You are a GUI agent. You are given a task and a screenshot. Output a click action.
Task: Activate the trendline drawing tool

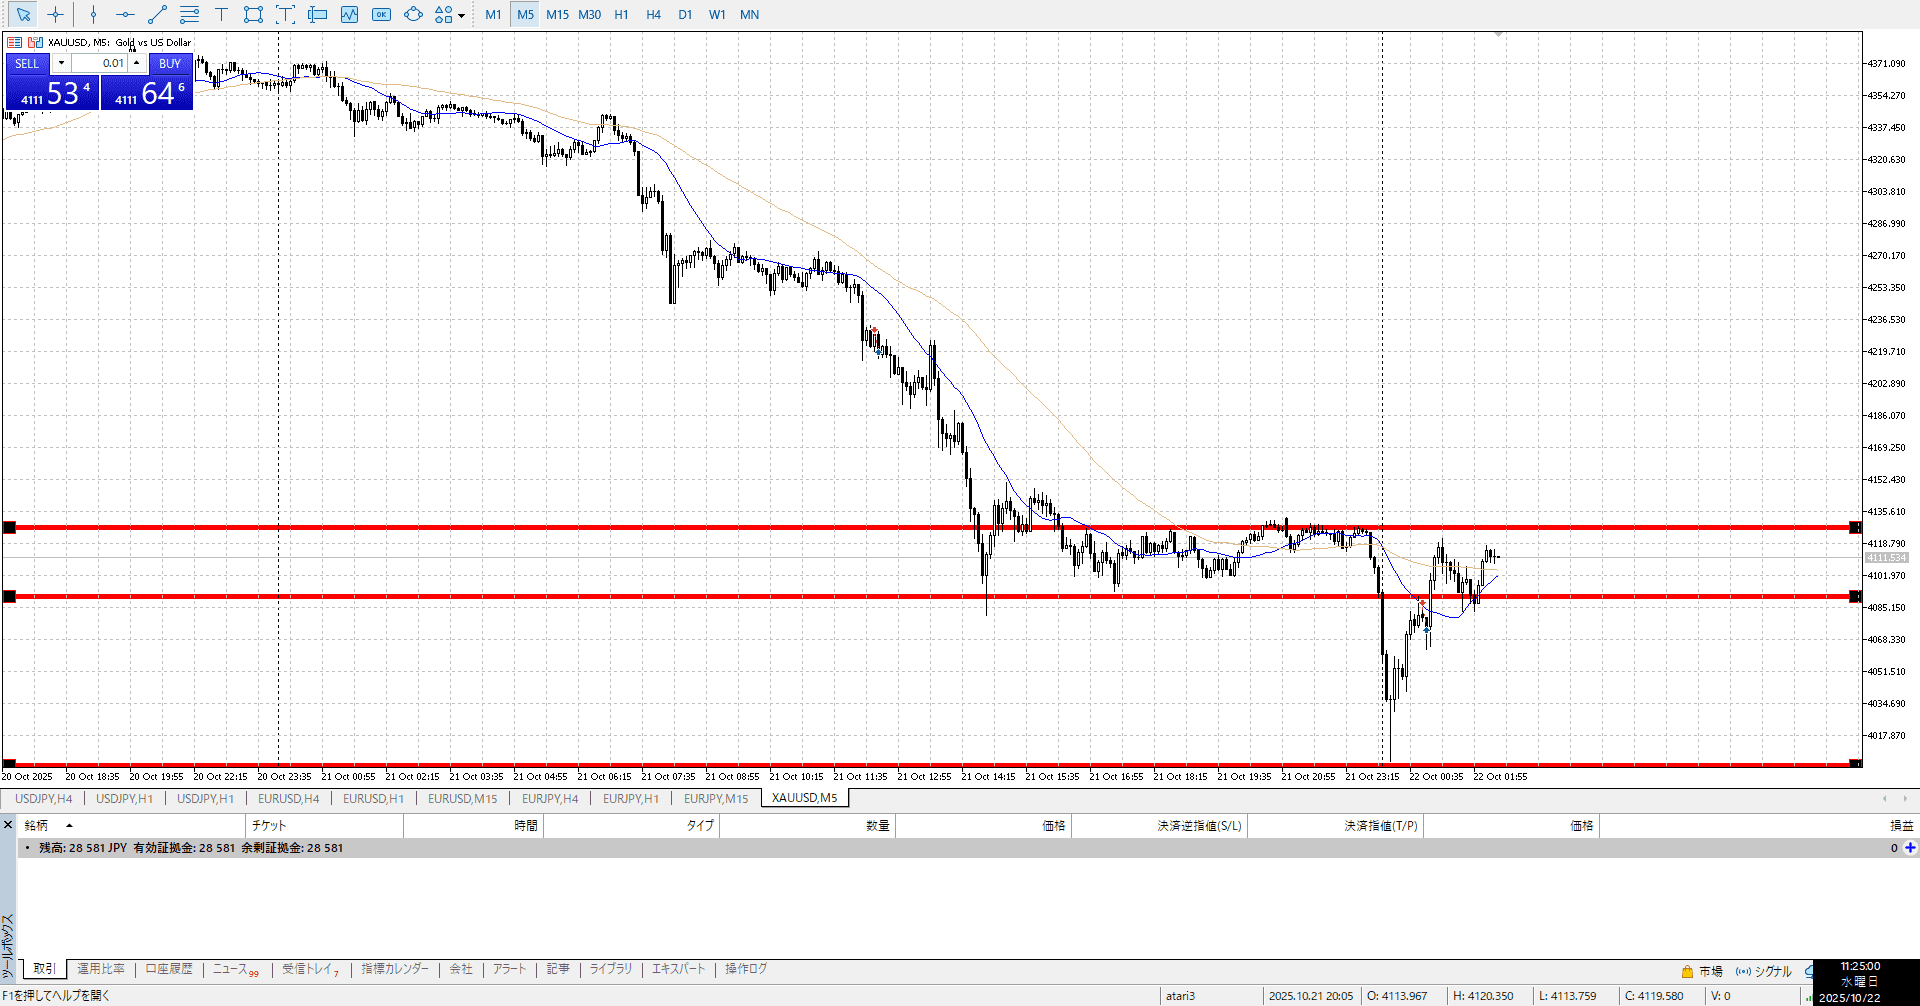tap(157, 14)
